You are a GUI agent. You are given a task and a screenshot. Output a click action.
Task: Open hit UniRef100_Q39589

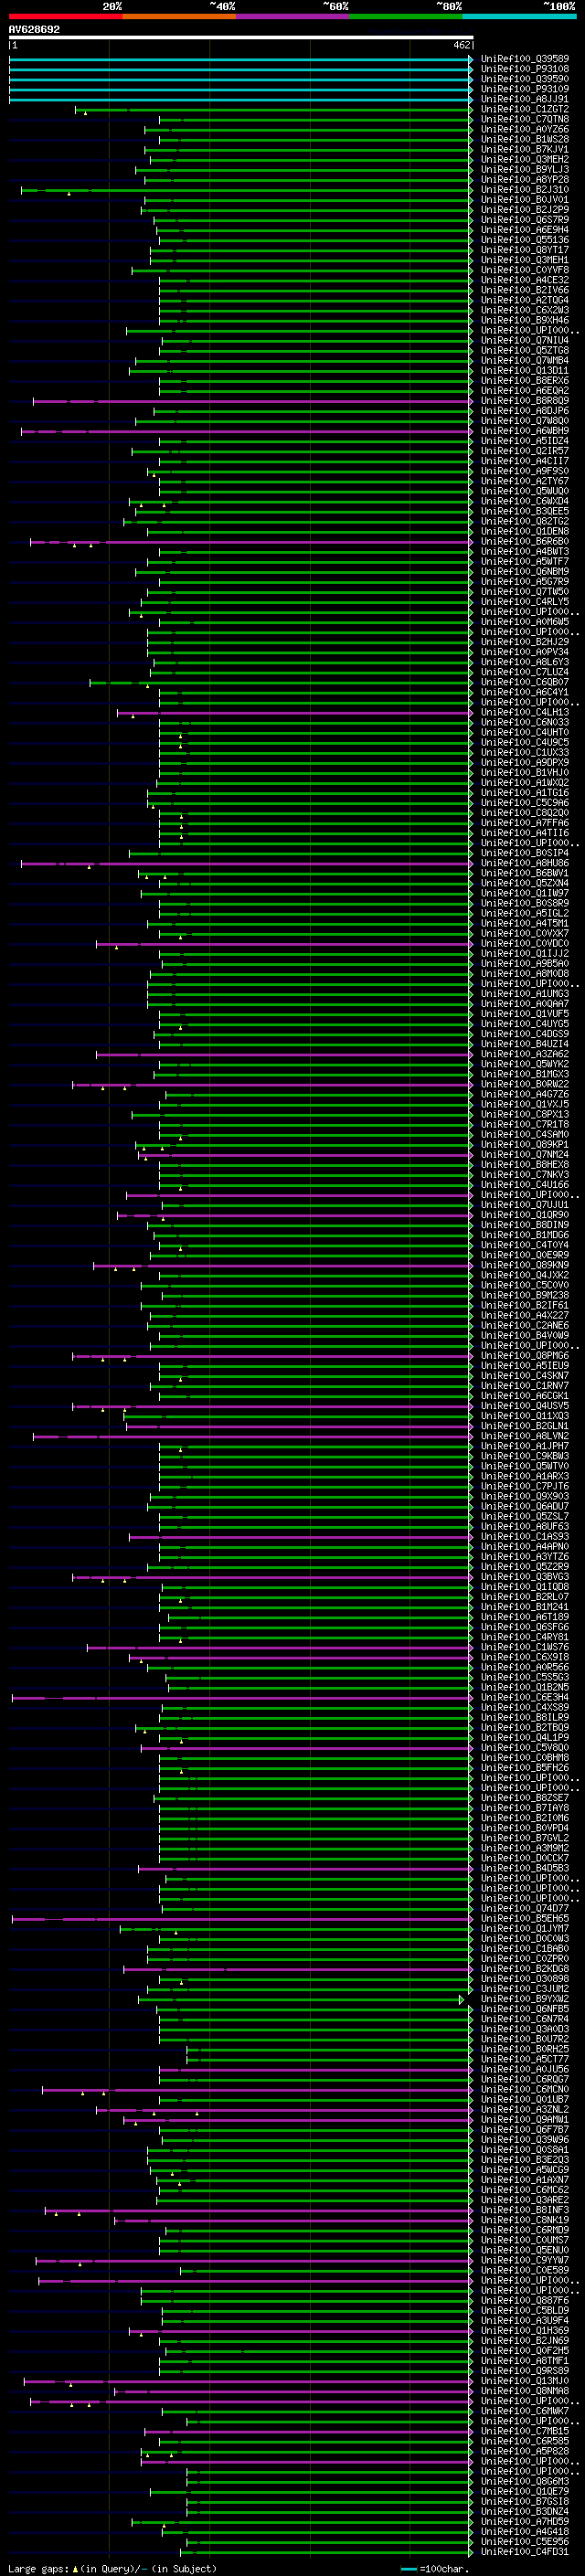coord(525,59)
